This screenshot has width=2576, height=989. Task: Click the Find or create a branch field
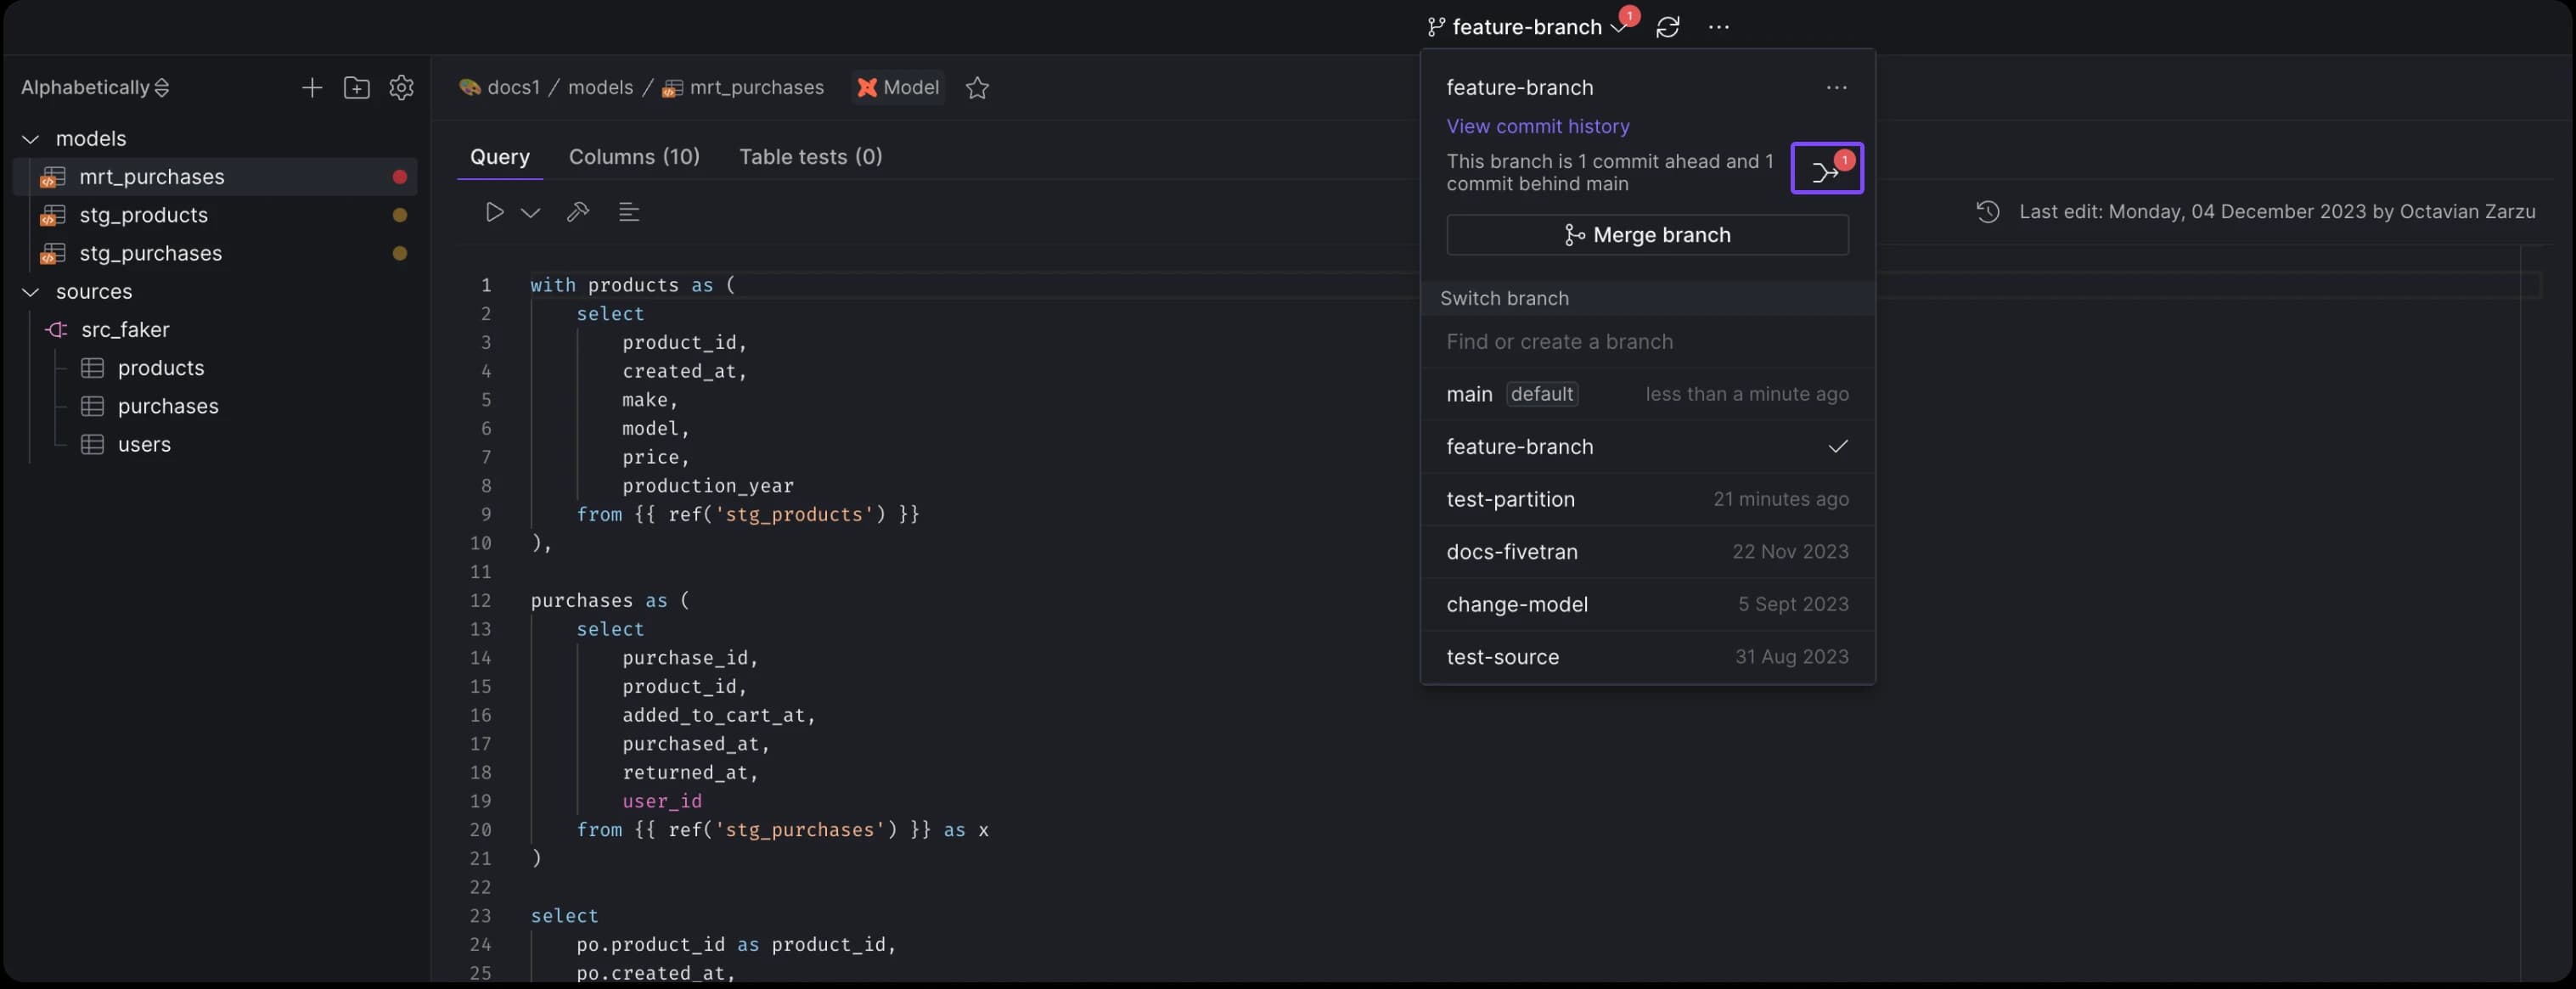[x=1648, y=340]
